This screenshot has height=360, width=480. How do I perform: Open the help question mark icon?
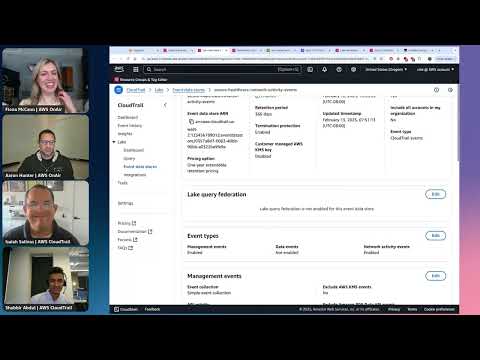pos(339,69)
